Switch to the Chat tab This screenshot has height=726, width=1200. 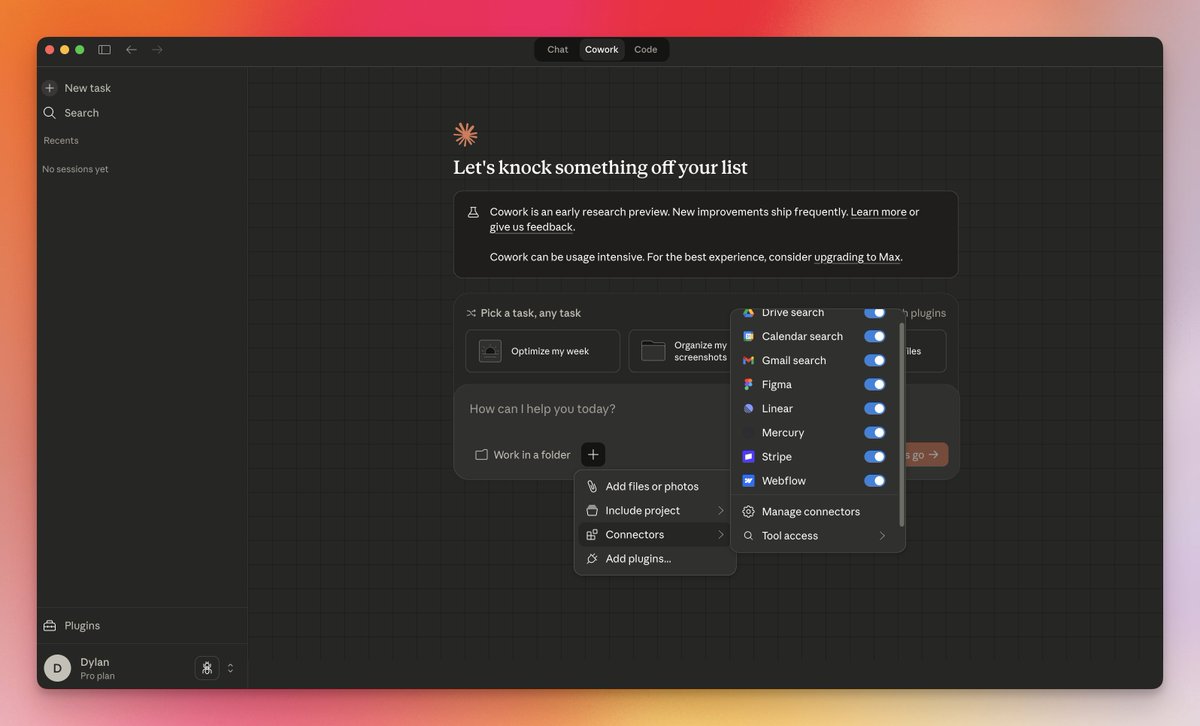point(558,50)
